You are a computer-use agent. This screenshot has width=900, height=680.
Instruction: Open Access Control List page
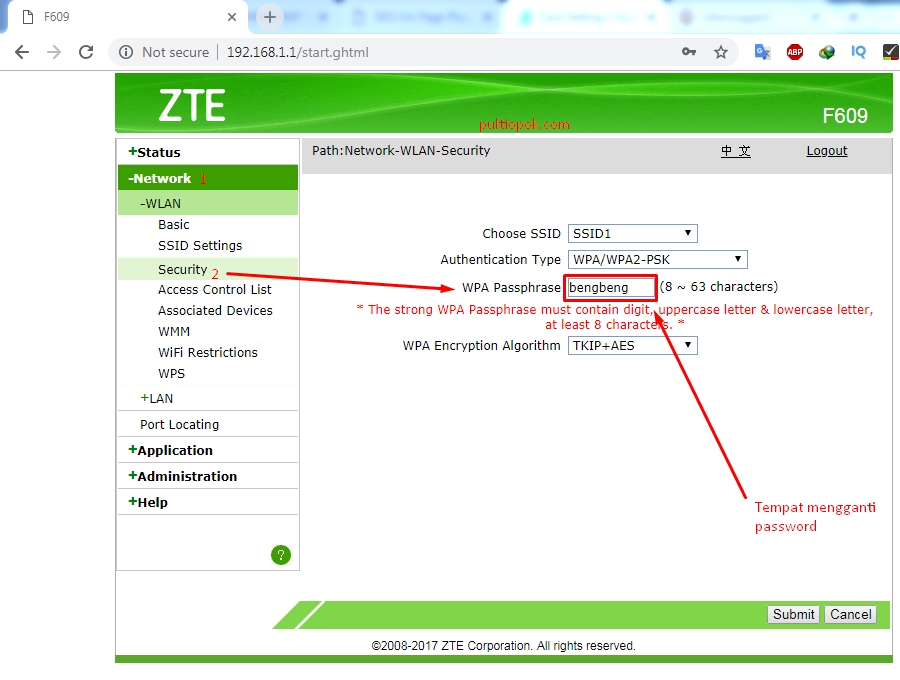click(x=215, y=290)
